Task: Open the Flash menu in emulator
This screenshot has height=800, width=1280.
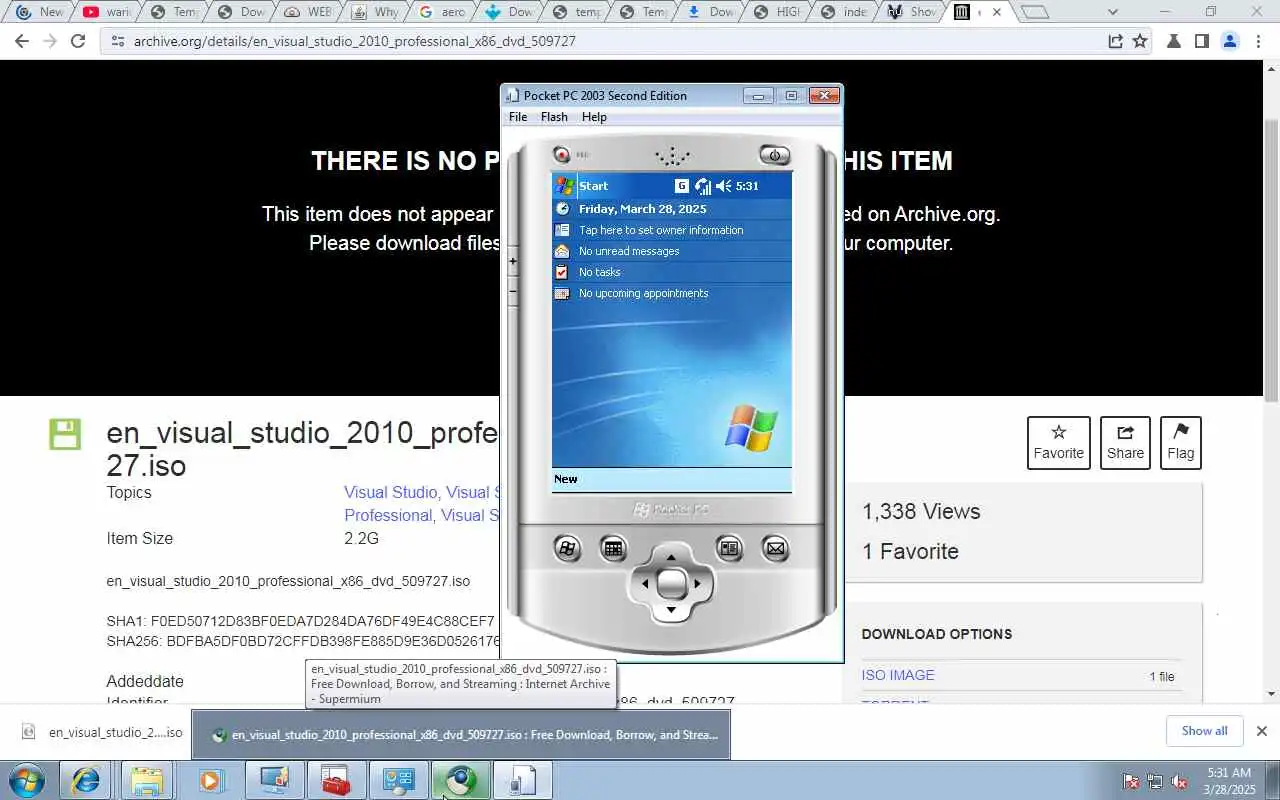Action: click(x=554, y=117)
